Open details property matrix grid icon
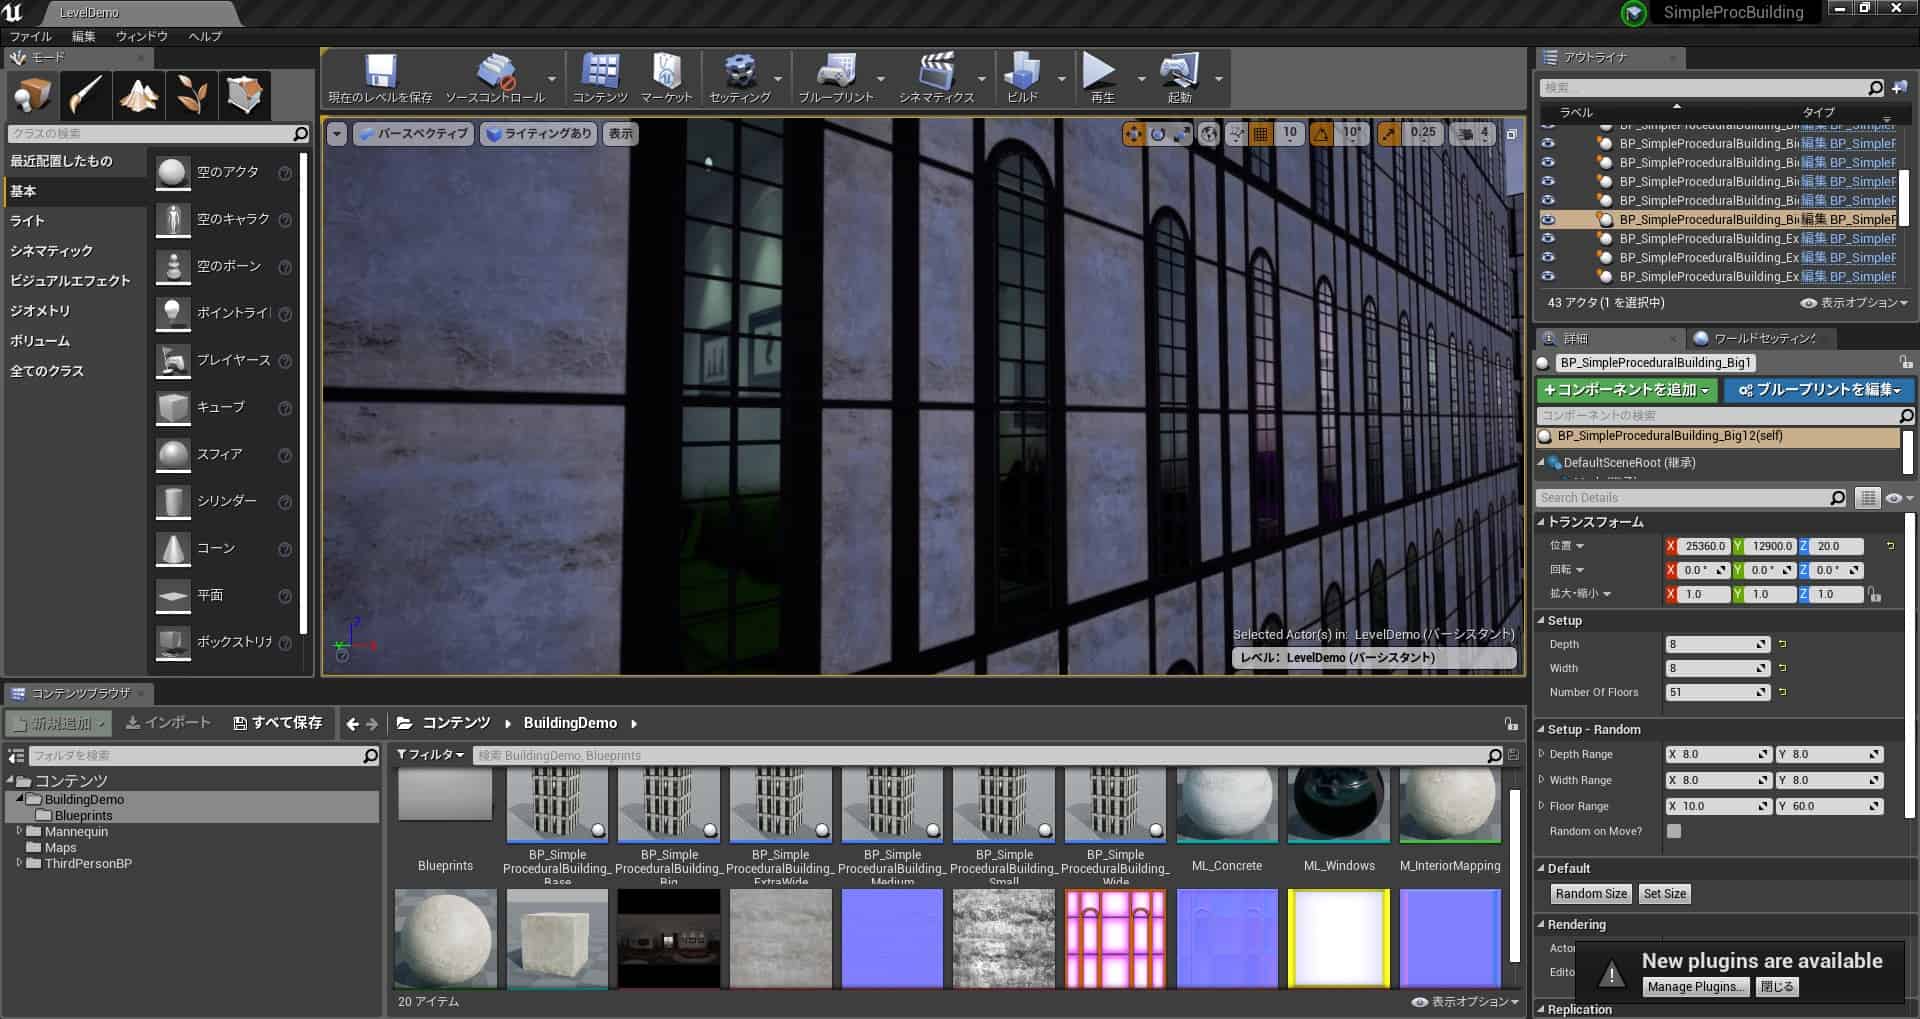1920x1019 pixels. click(x=1867, y=497)
